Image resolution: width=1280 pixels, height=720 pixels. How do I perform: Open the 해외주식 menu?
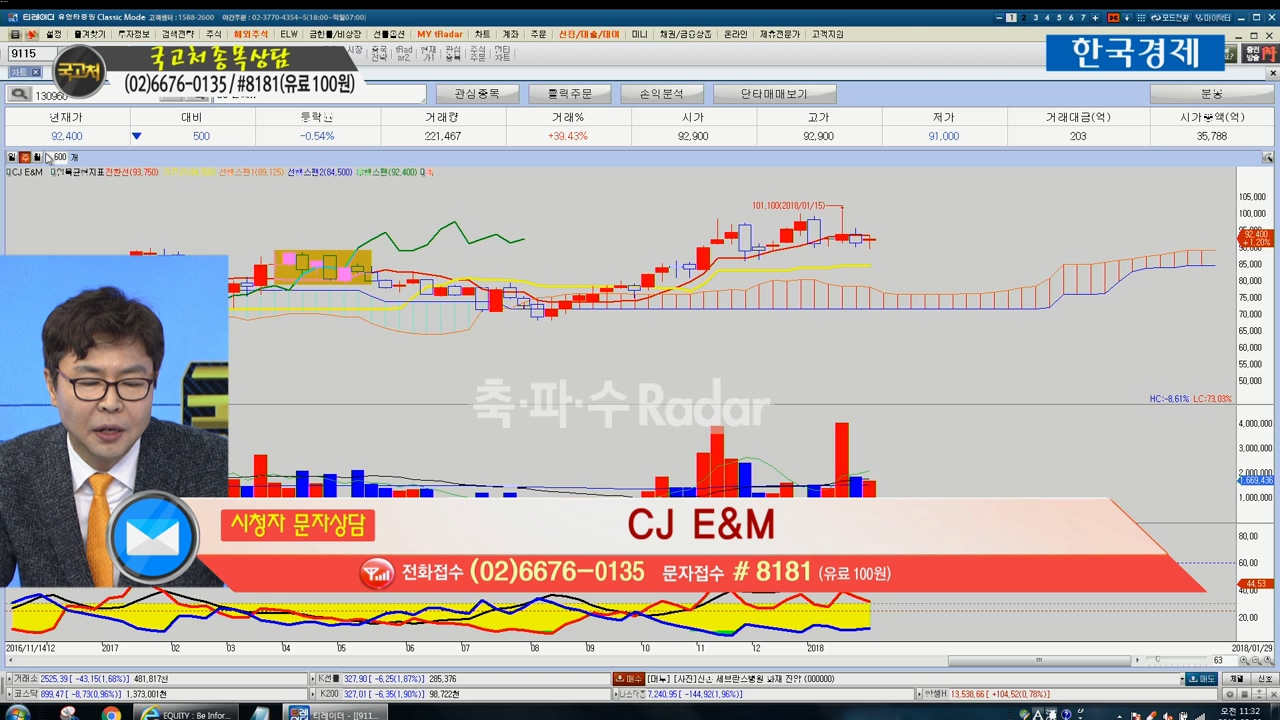(251, 34)
